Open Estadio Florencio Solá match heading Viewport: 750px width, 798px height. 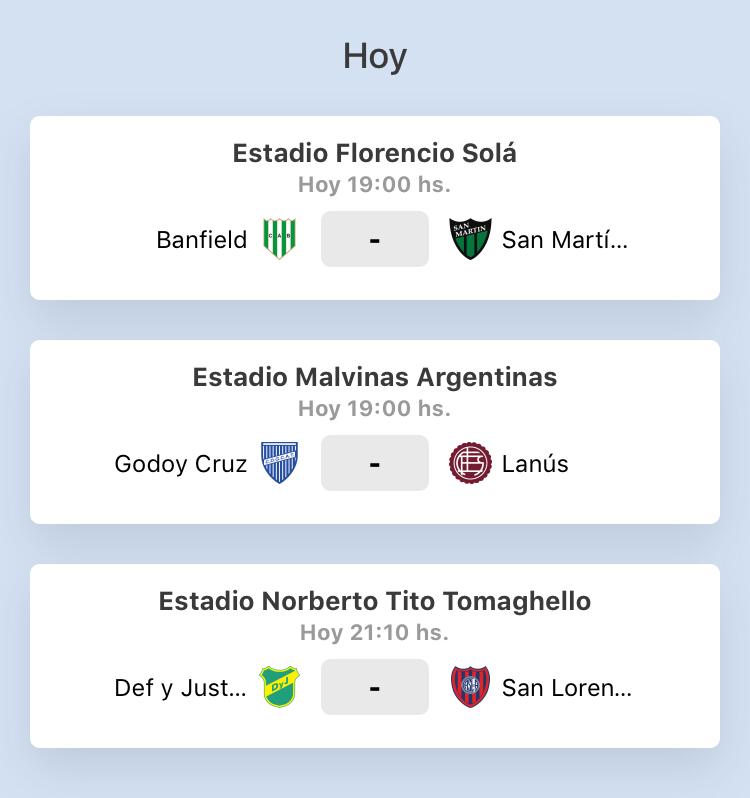tap(375, 153)
